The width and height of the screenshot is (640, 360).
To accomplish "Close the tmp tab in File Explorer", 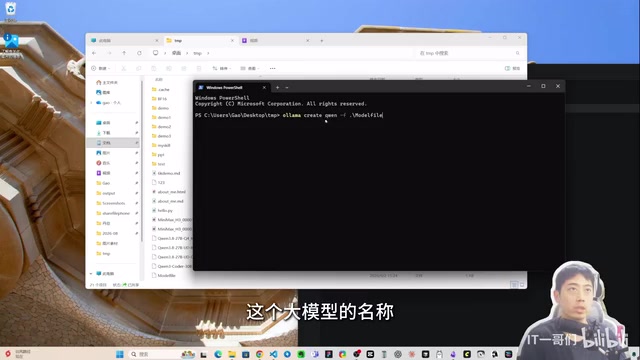I will pos(232,40).
